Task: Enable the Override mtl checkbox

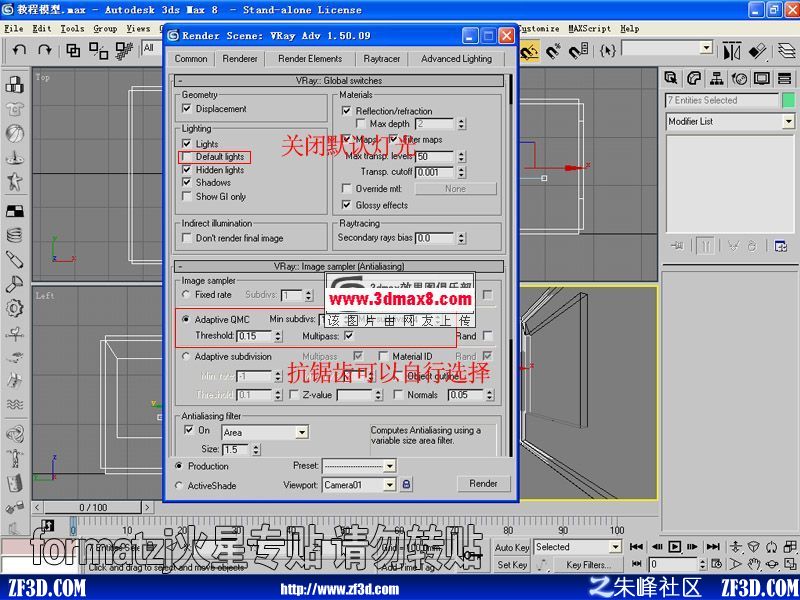Action: (x=346, y=189)
